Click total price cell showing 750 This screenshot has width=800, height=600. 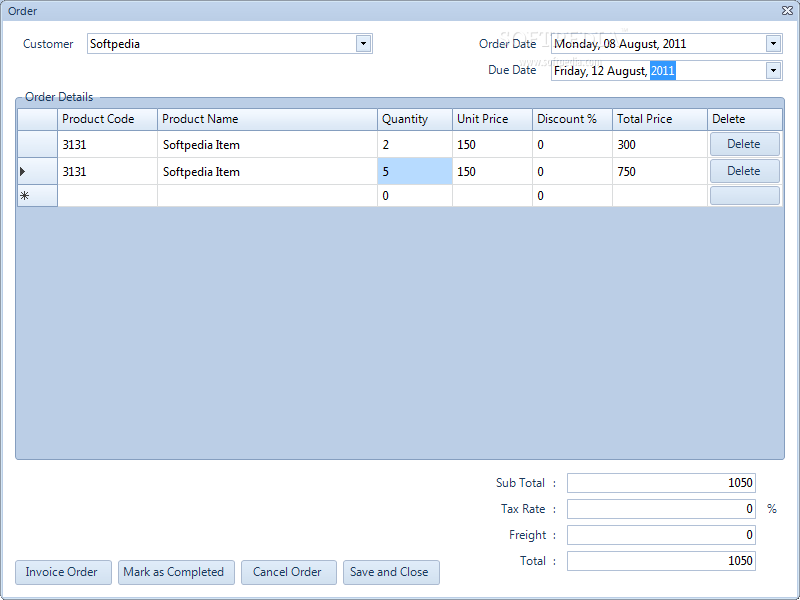tap(660, 171)
